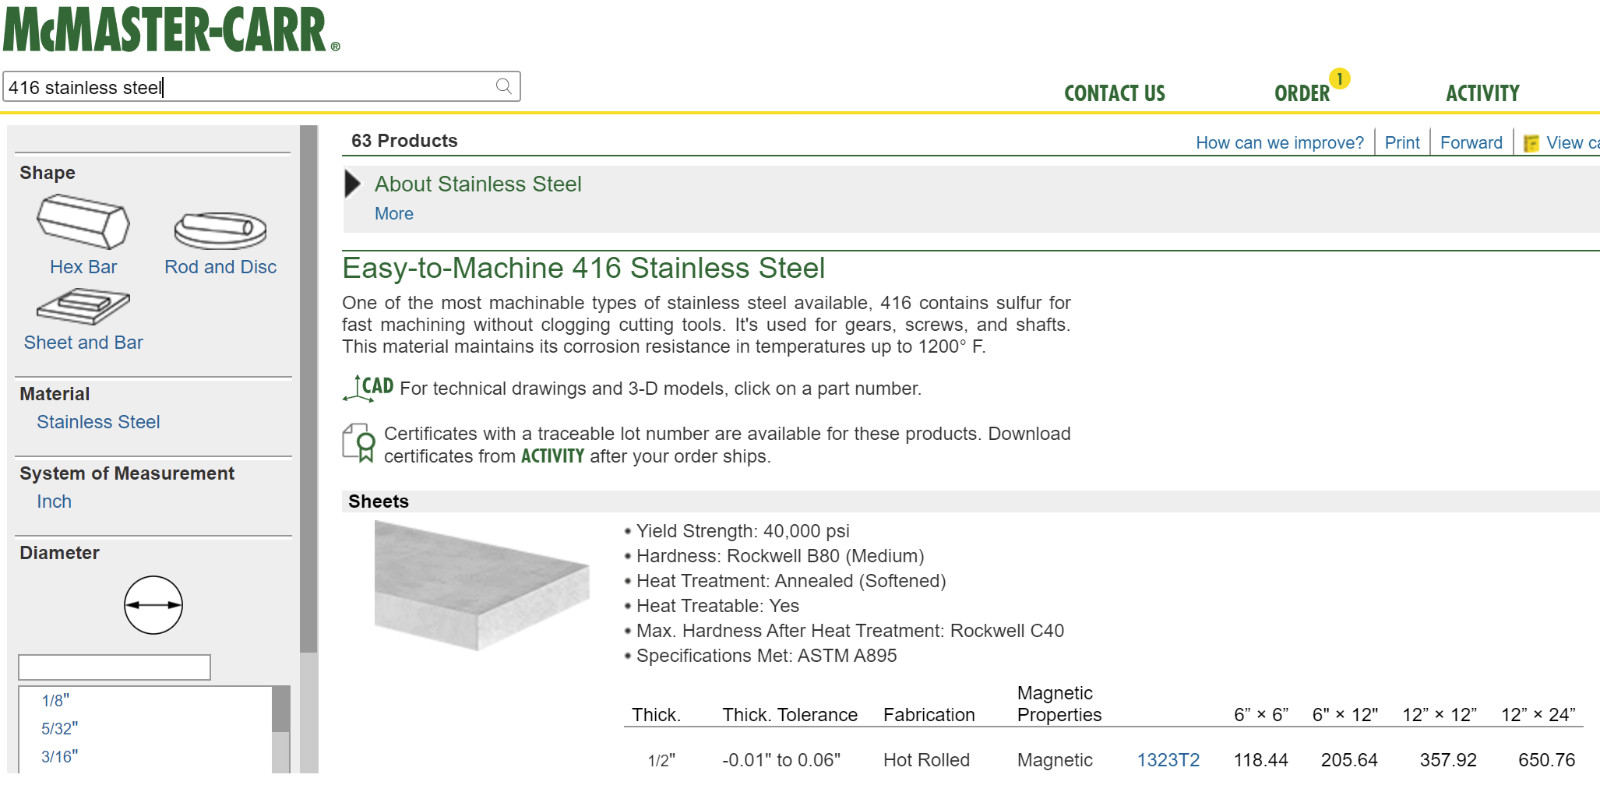
Task: Open the ACTIVITY menu
Action: tap(1483, 93)
